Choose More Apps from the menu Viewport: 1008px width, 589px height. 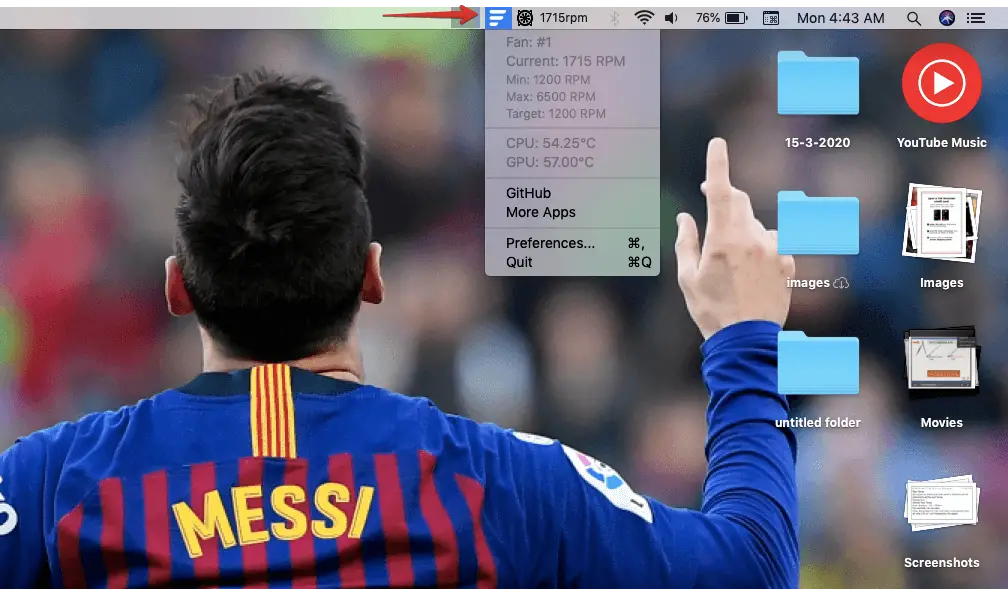click(572, 212)
